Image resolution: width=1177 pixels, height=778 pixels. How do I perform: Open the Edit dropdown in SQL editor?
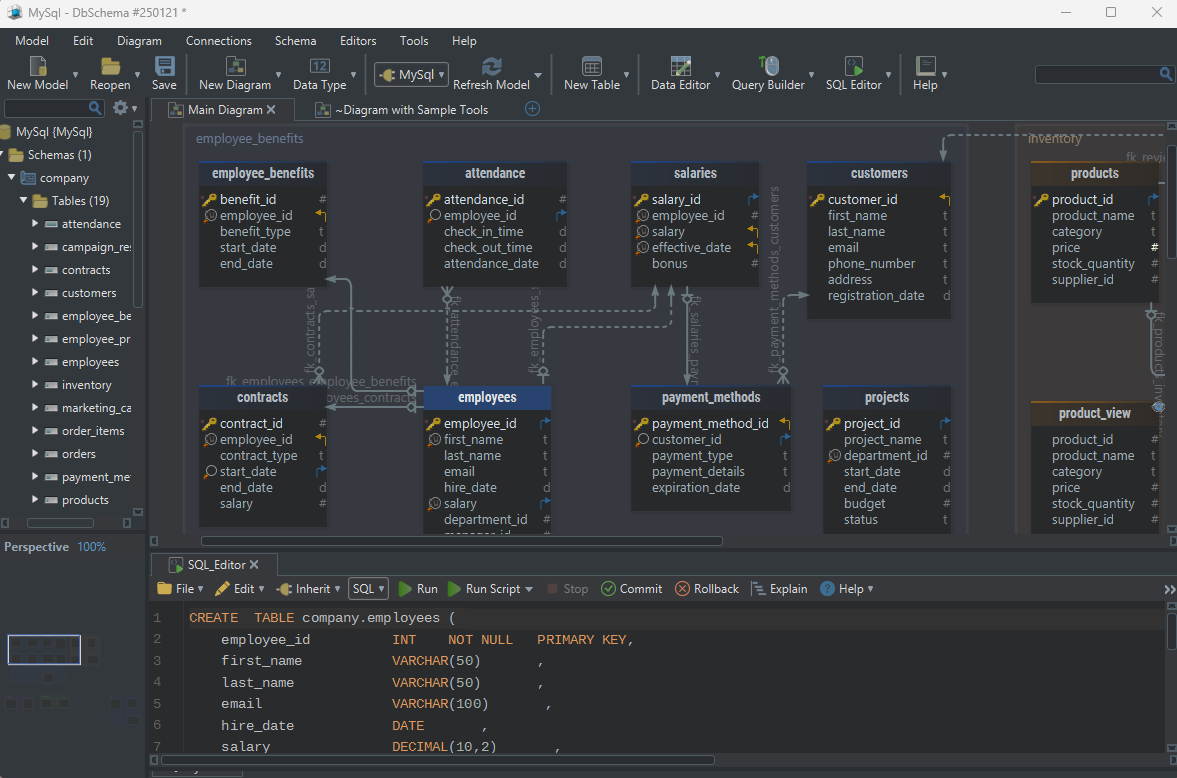(239, 589)
